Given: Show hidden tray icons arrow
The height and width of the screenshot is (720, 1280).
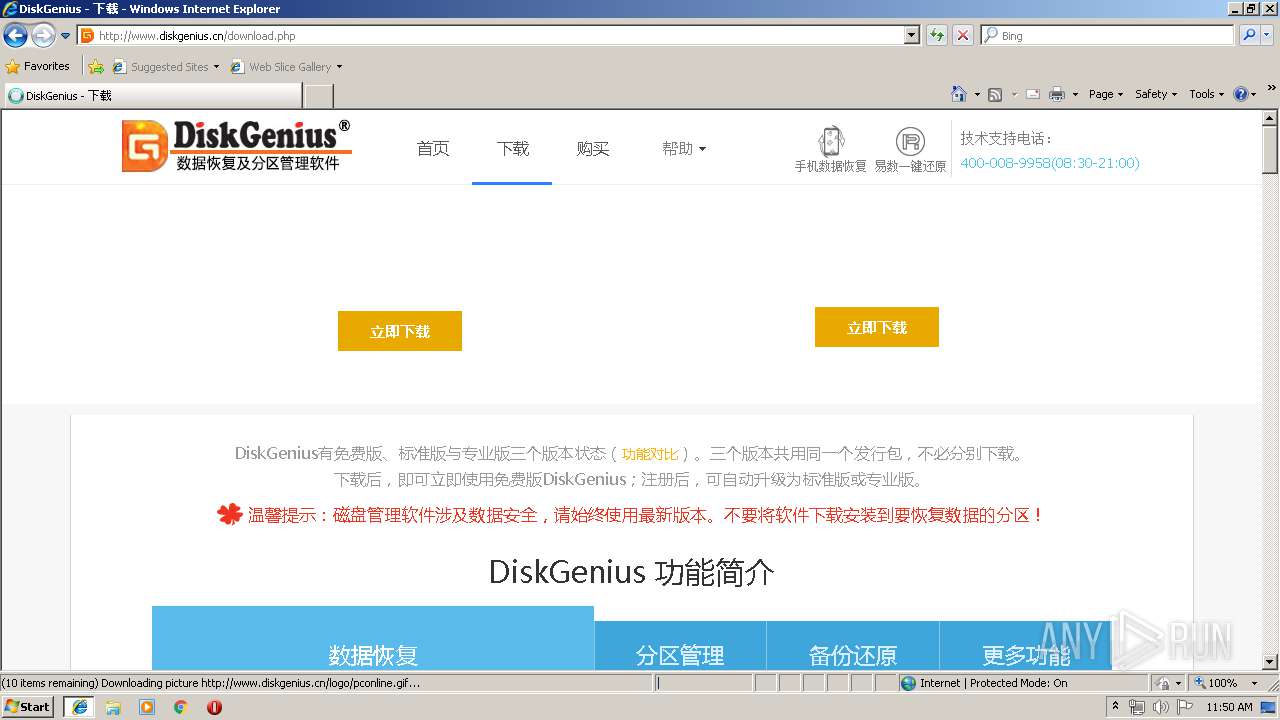Looking at the screenshot, I should (1116, 707).
